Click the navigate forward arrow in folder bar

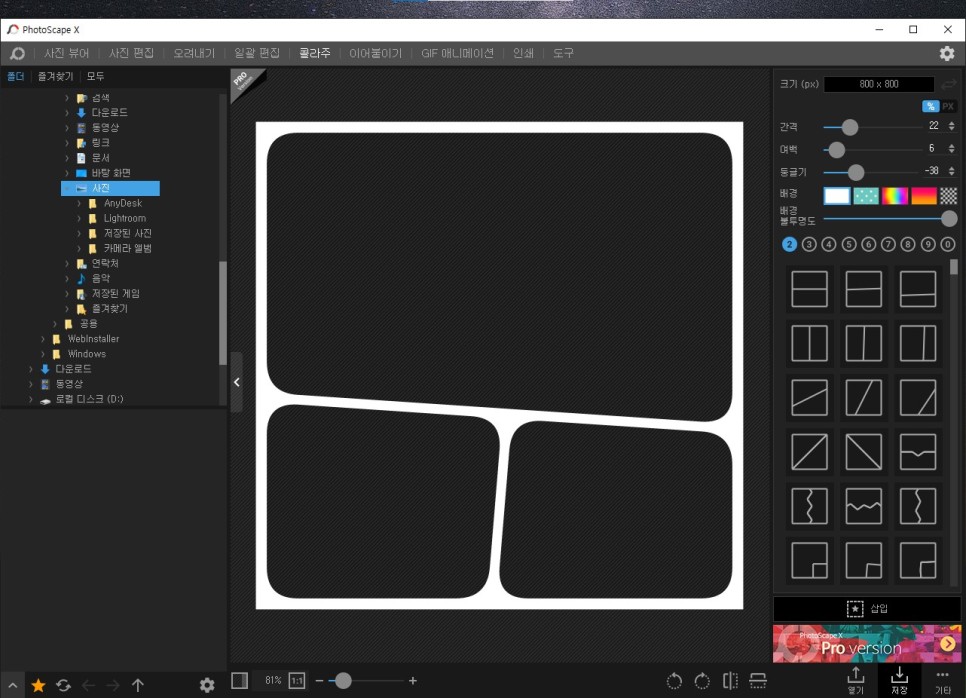(x=113, y=685)
